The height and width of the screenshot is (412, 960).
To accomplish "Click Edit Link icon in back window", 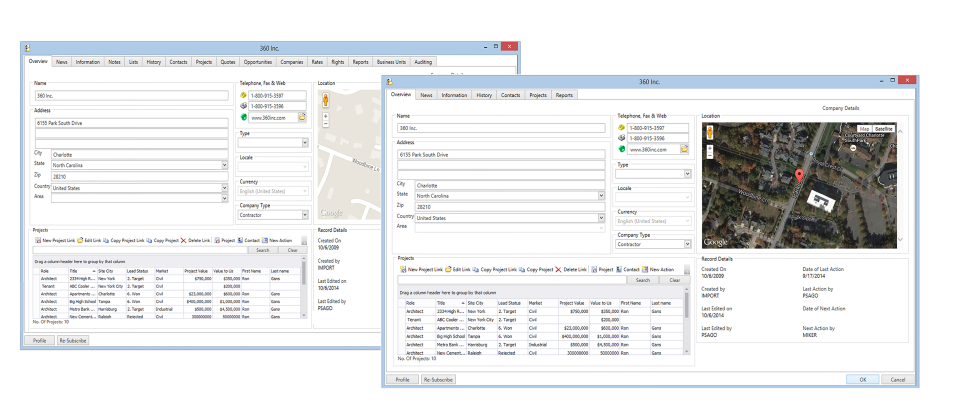I will click(80, 241).
